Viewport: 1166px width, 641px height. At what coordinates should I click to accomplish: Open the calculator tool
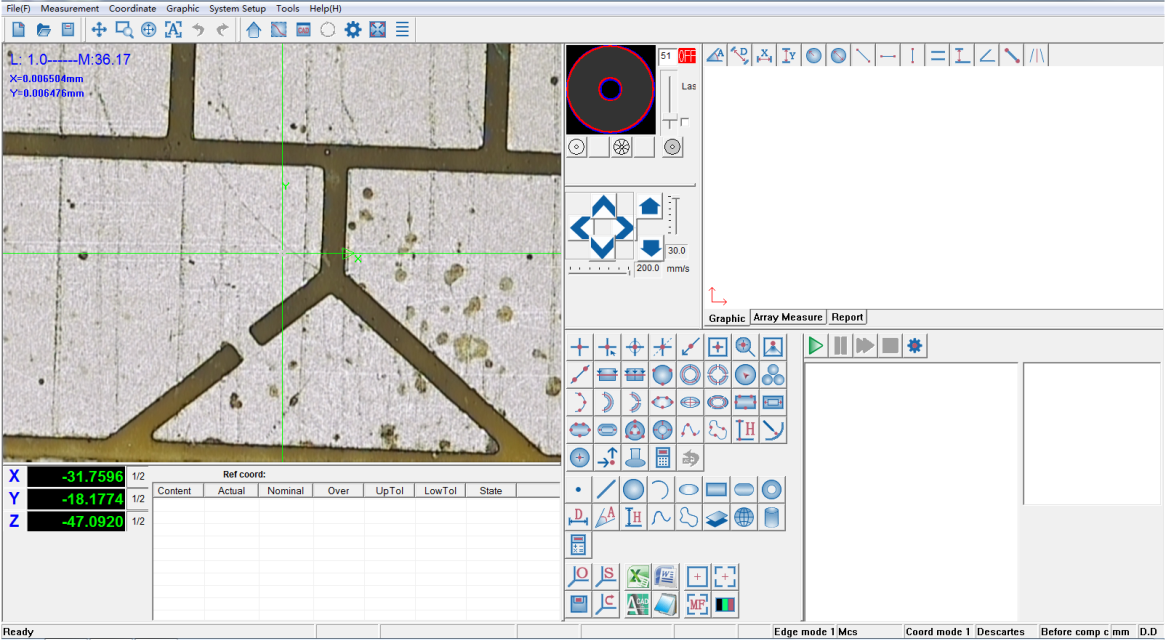(579, 545)
